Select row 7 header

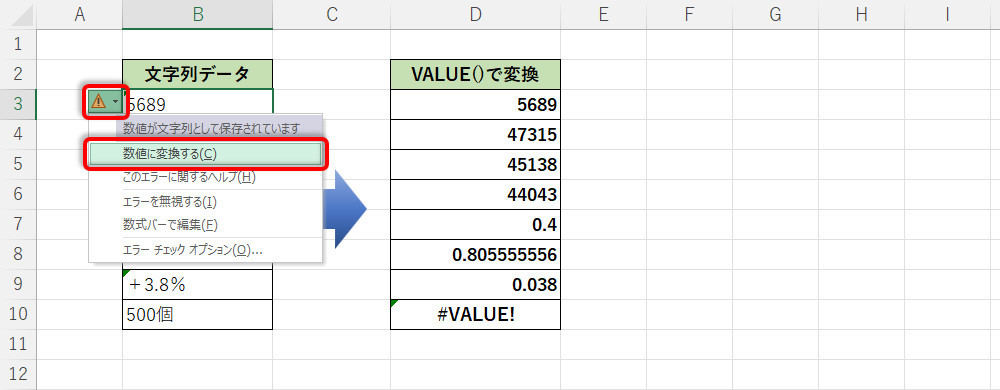[18, 224]
